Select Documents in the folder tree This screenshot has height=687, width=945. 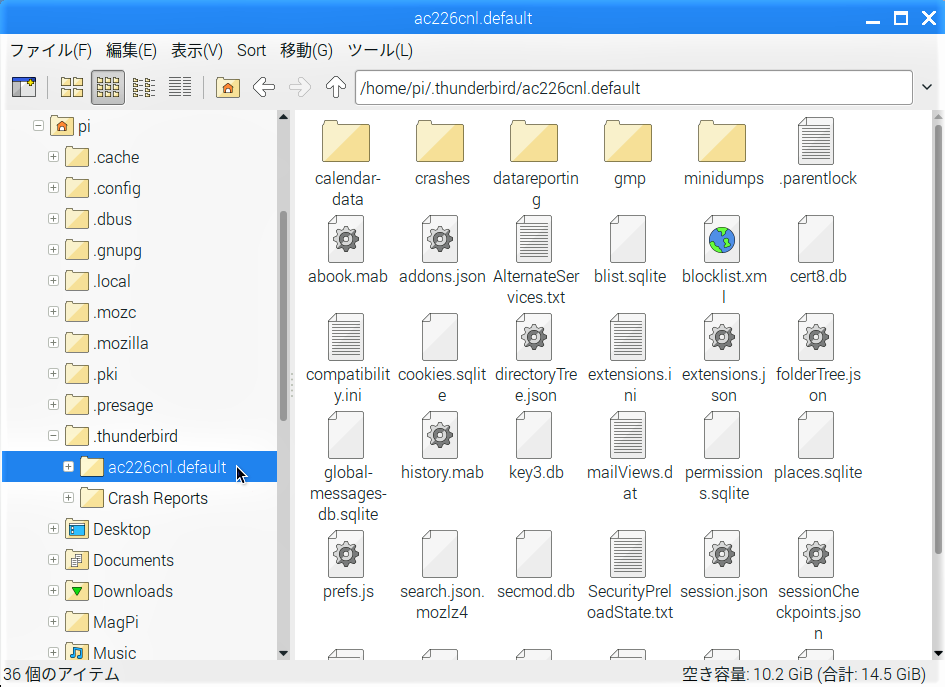coord(133,560)
